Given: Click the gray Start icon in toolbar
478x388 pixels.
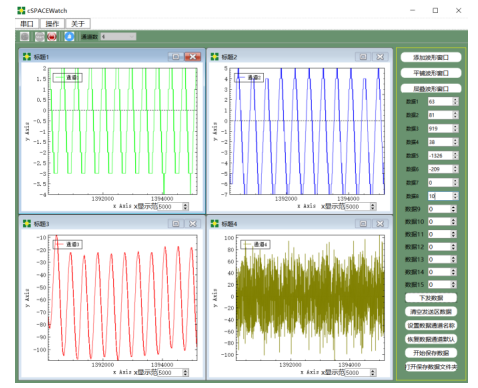Looking at the screenshot, I should coord(39,36).
